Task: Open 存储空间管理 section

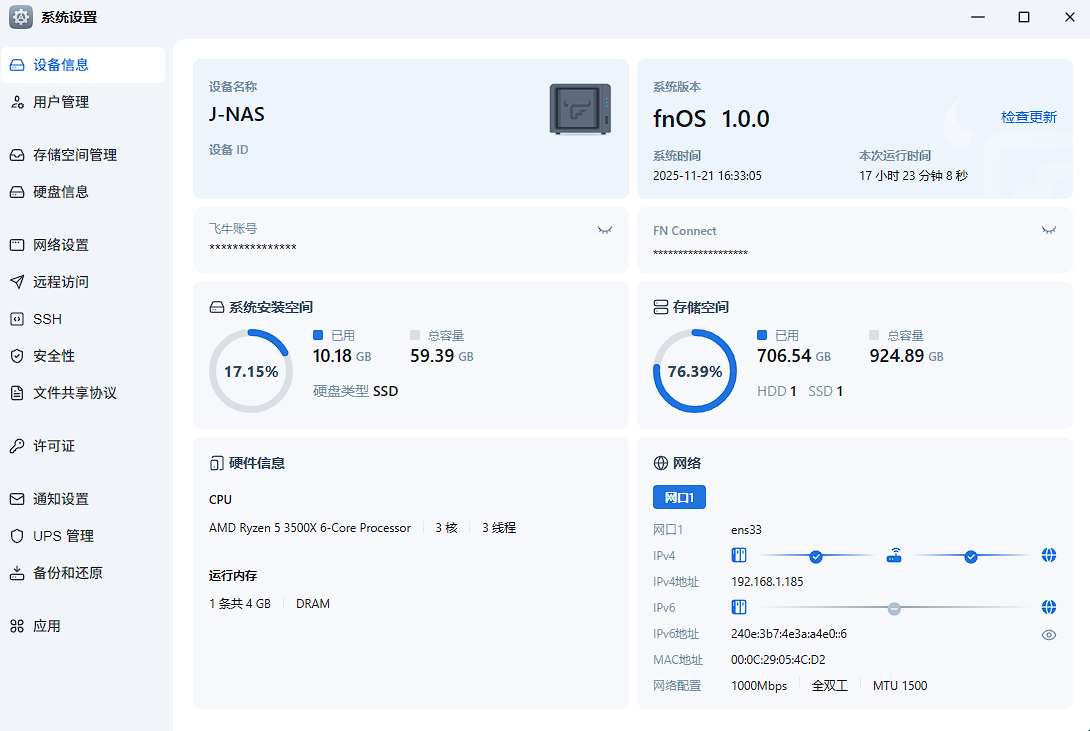Action: (x=75, y=155)
